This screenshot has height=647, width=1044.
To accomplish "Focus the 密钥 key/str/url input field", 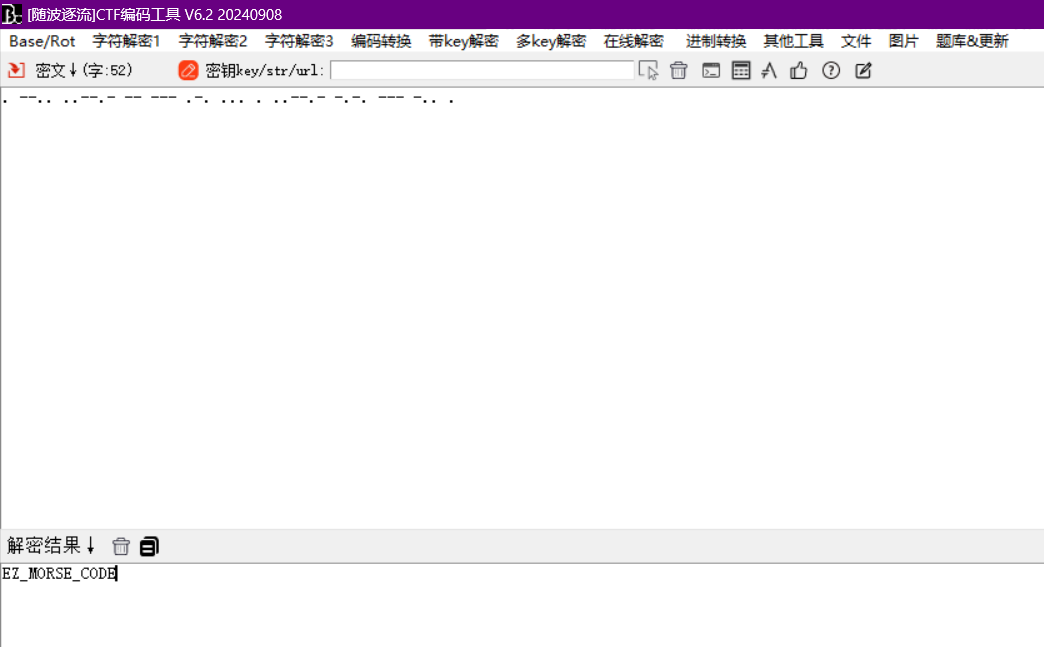I will 482,71.
